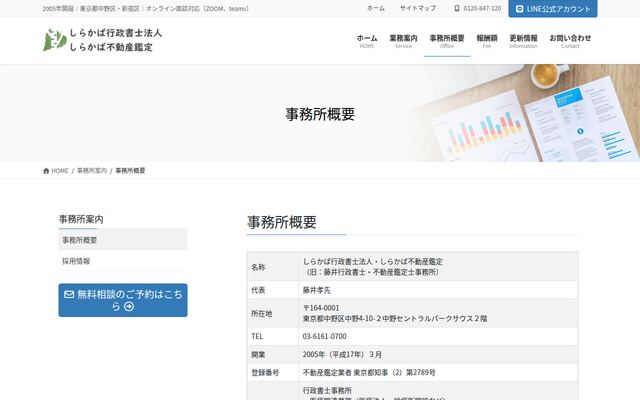The image size is (640, 400).
Task: Open the サイトマップ link
Action: 418,8
